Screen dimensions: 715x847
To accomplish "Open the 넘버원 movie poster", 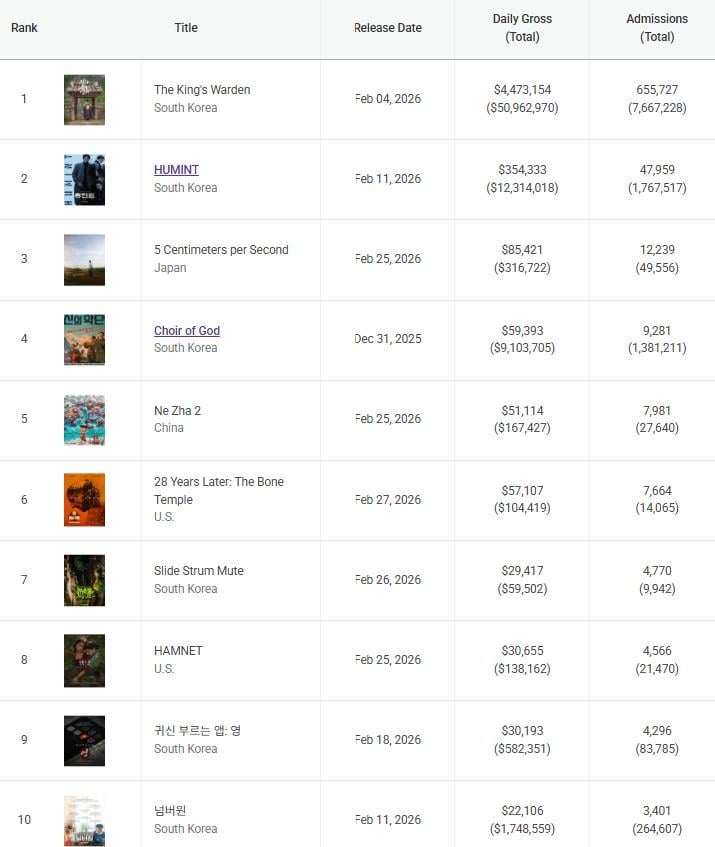I will coord(84,820).
